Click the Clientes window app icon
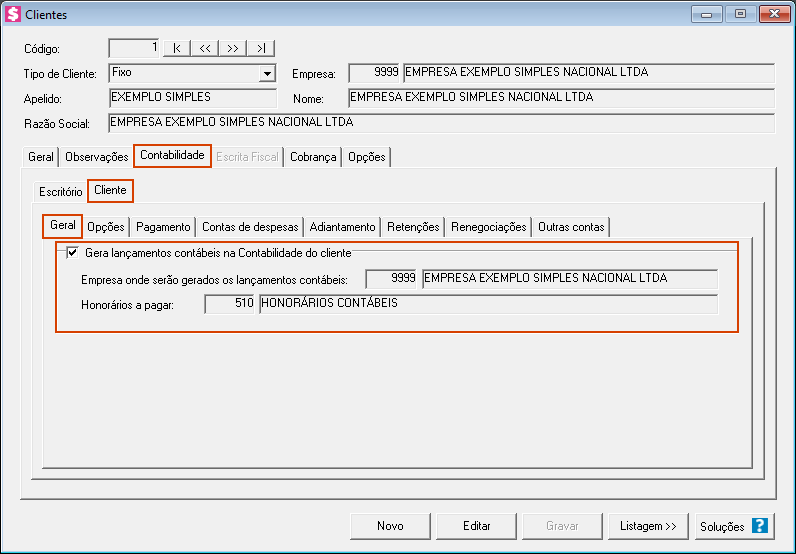This screenshot has width=796, height=554. (13, 15)
